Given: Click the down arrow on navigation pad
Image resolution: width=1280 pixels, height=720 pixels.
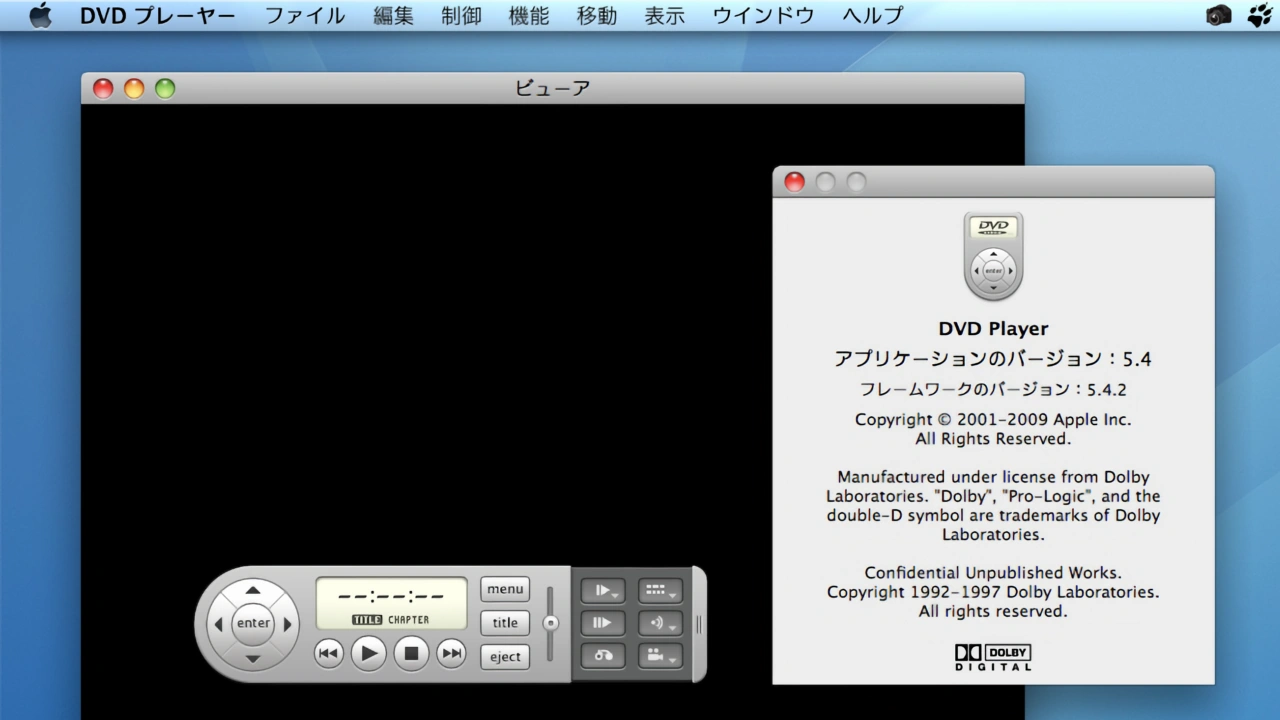Looking at the screenshot, I should pyautogui.click(x=253, y=658).
